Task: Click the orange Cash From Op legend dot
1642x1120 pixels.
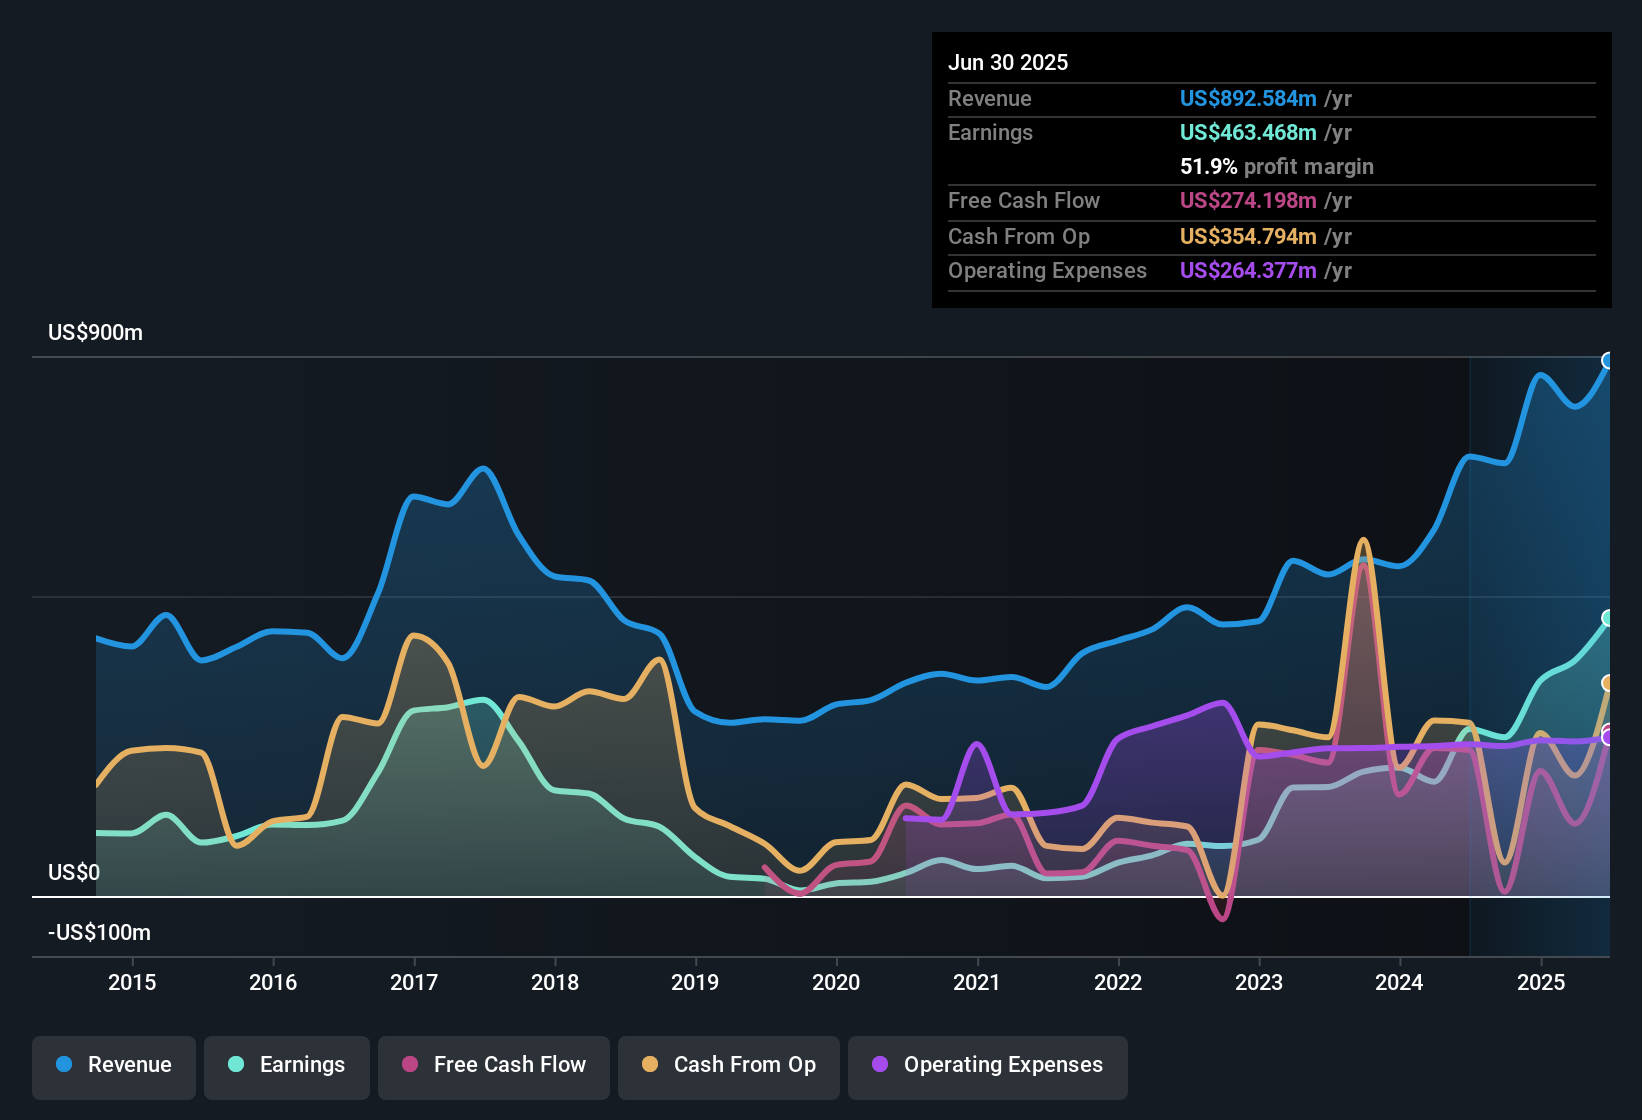Action: (x=650, y=1064)
